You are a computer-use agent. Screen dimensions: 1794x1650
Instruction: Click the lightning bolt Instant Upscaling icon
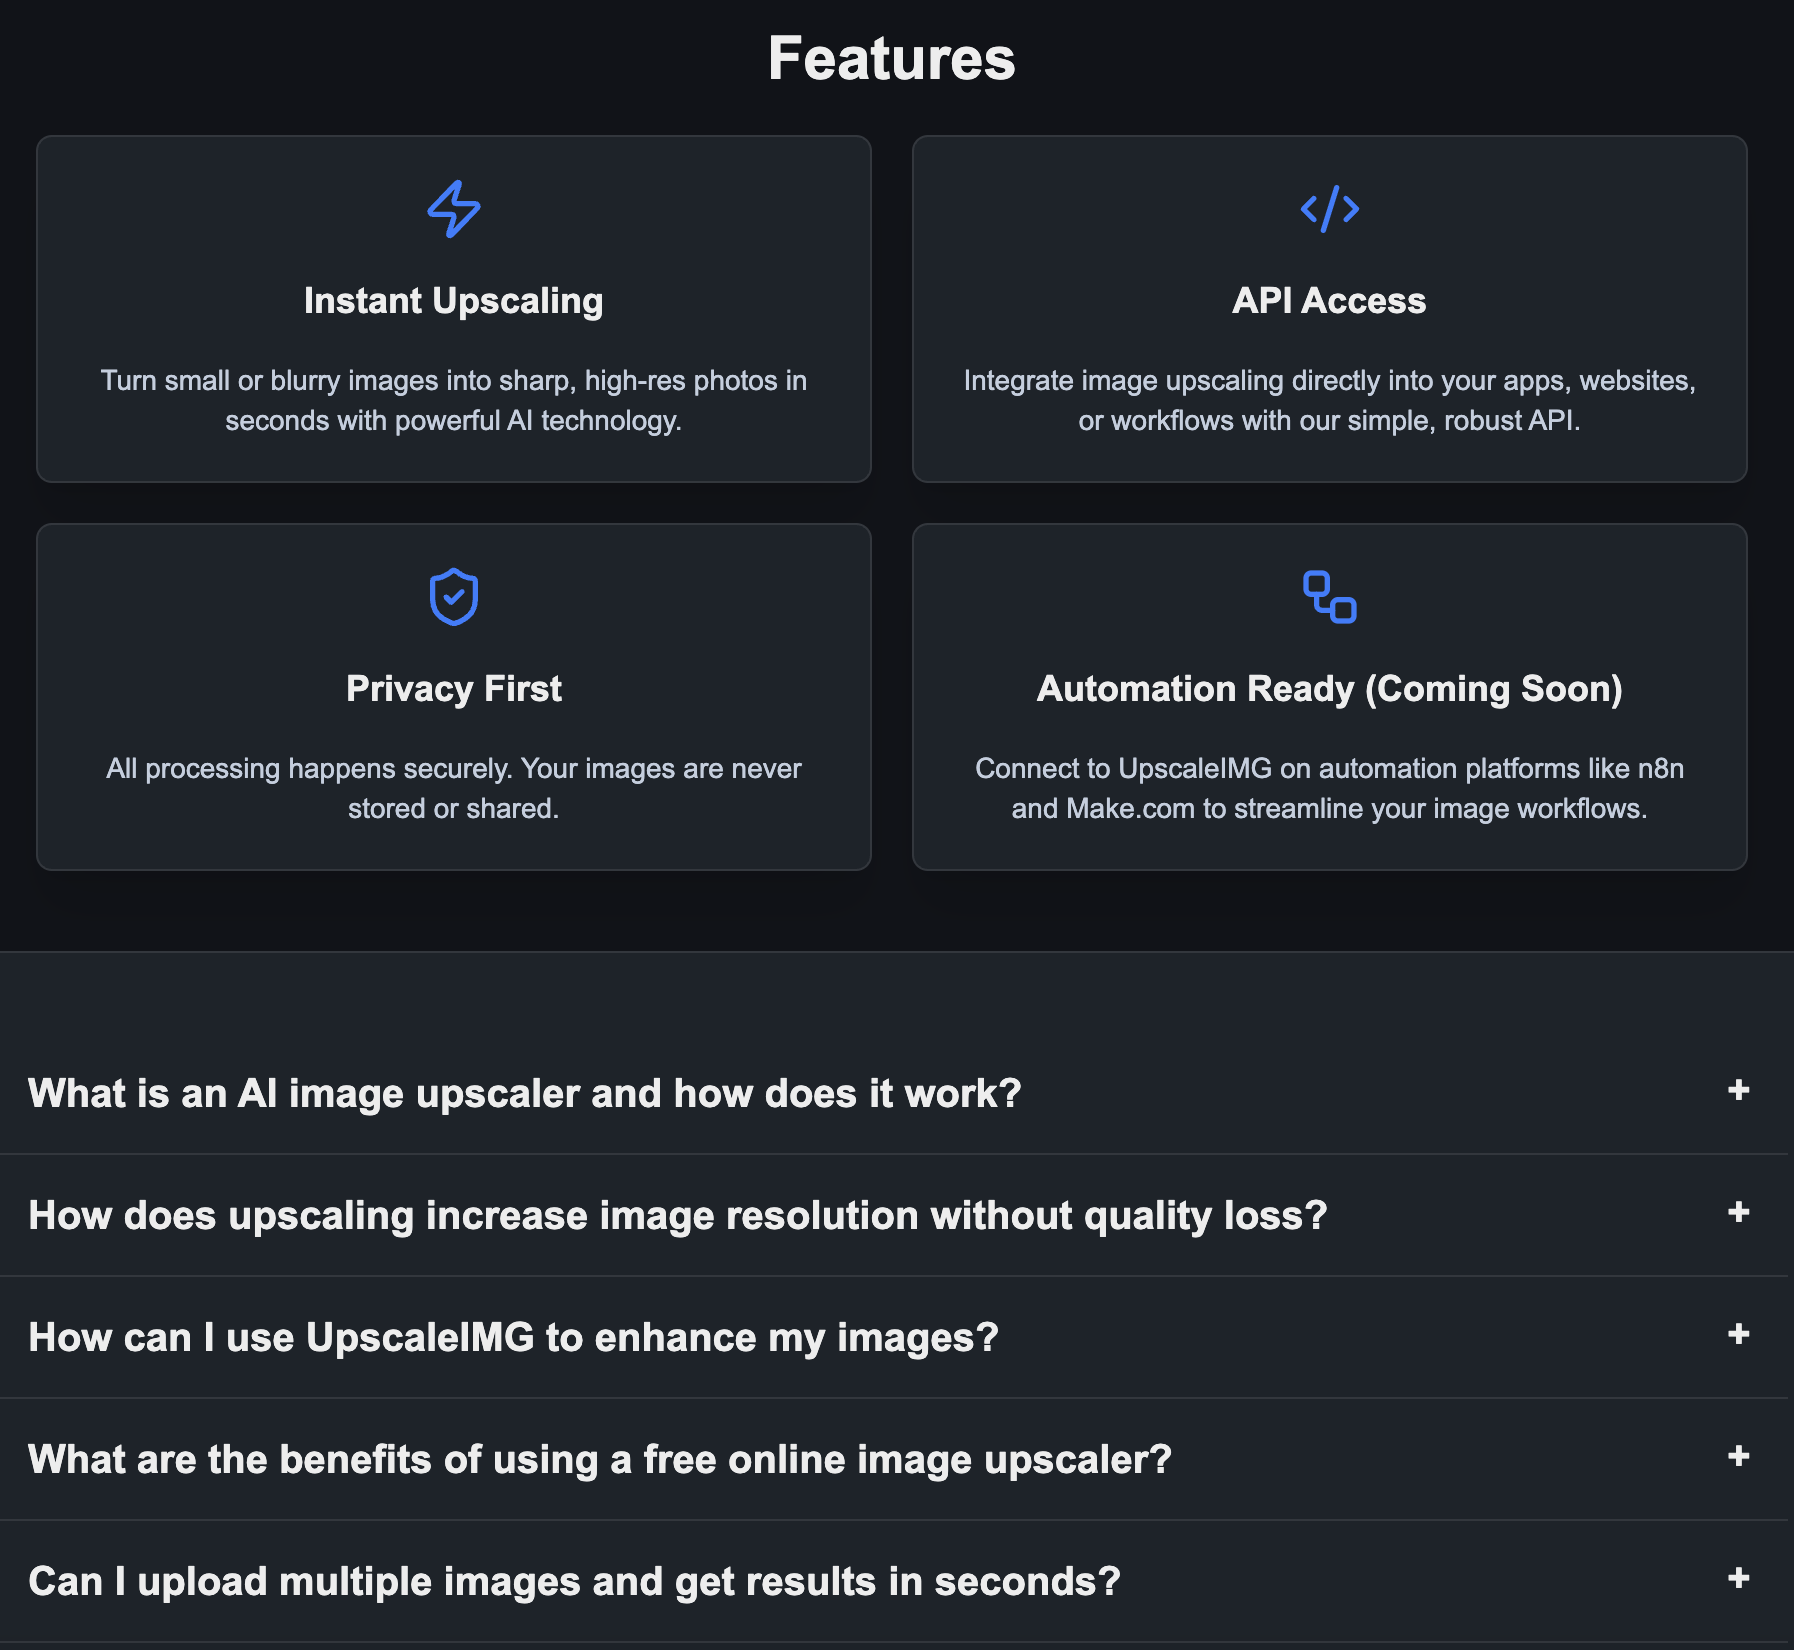click(453, 208)
